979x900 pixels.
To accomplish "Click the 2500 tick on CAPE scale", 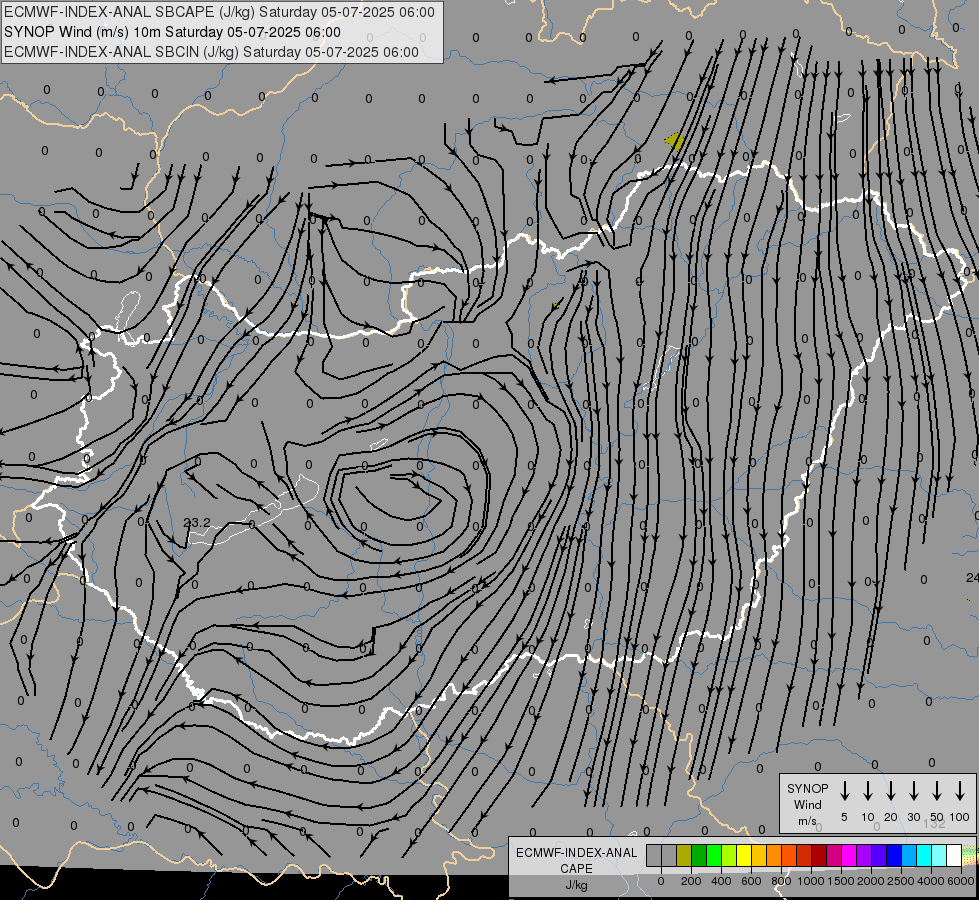I will [x=901, y=881].
